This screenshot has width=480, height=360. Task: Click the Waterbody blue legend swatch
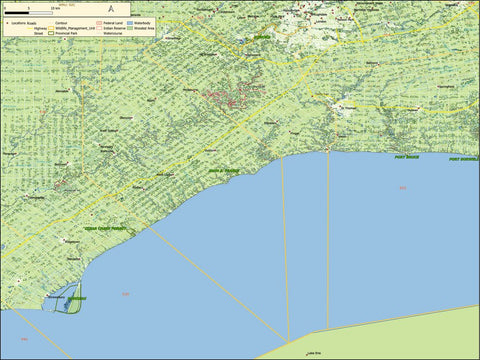pos(130,23)
